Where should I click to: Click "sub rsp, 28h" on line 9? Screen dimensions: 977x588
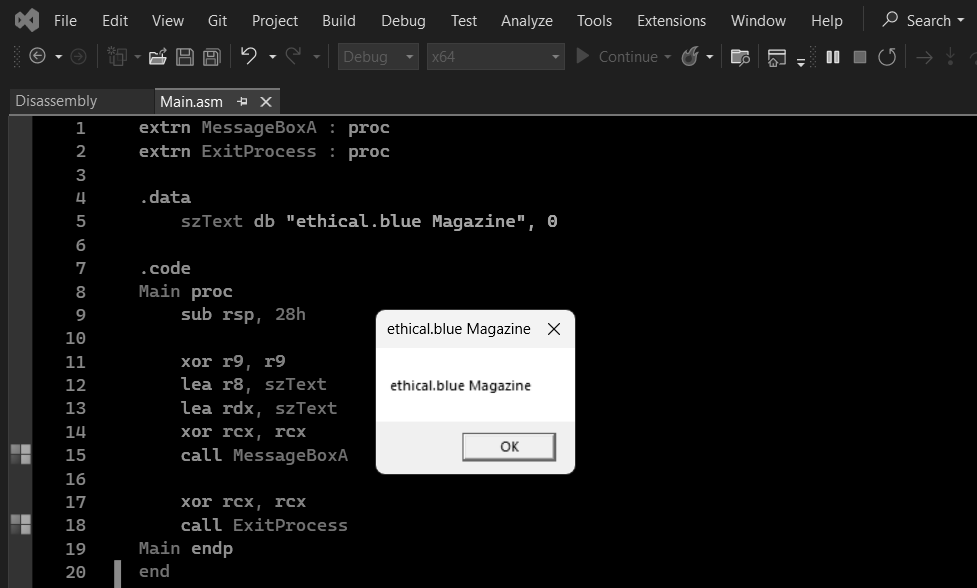(243, 315)
